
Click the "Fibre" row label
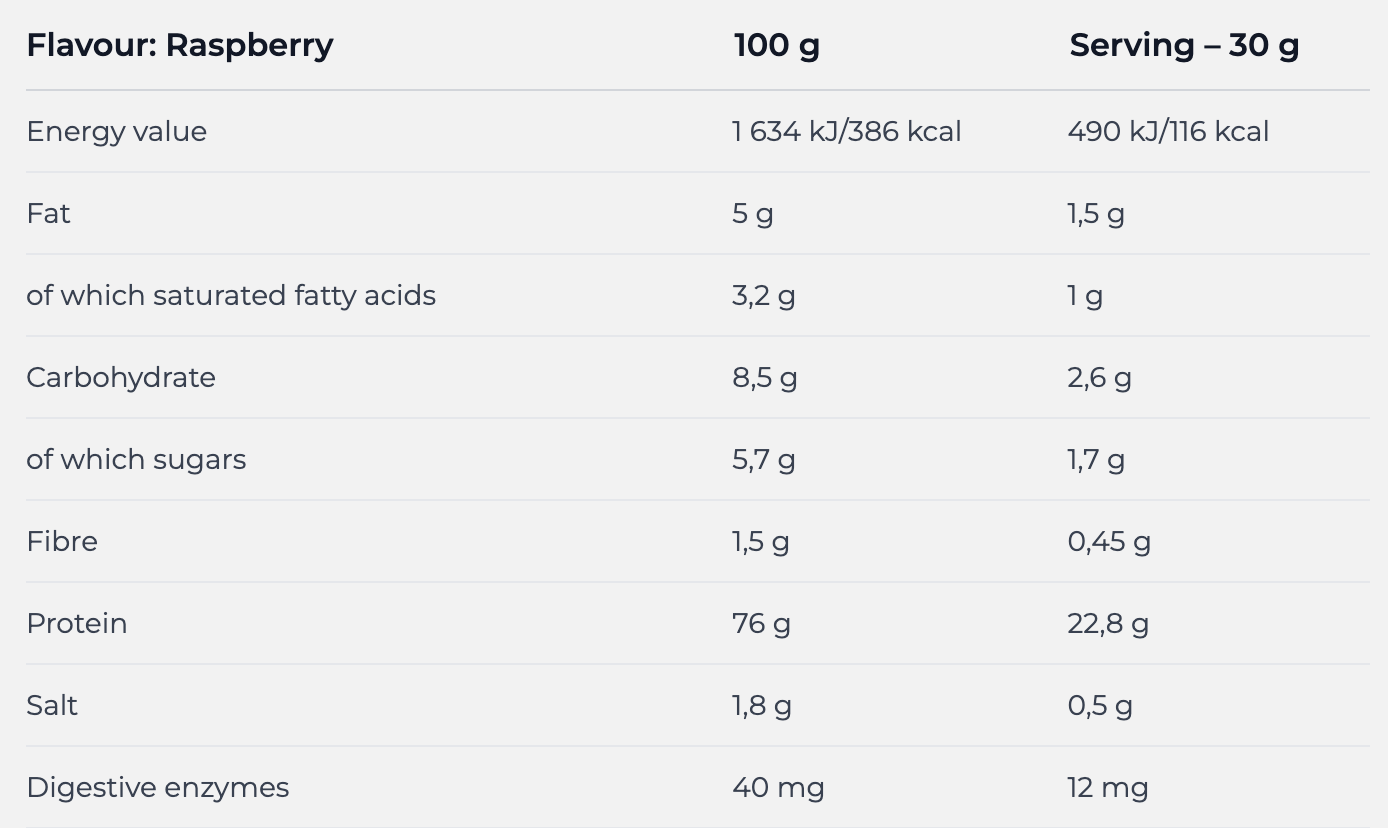click(x=62, y=541)
